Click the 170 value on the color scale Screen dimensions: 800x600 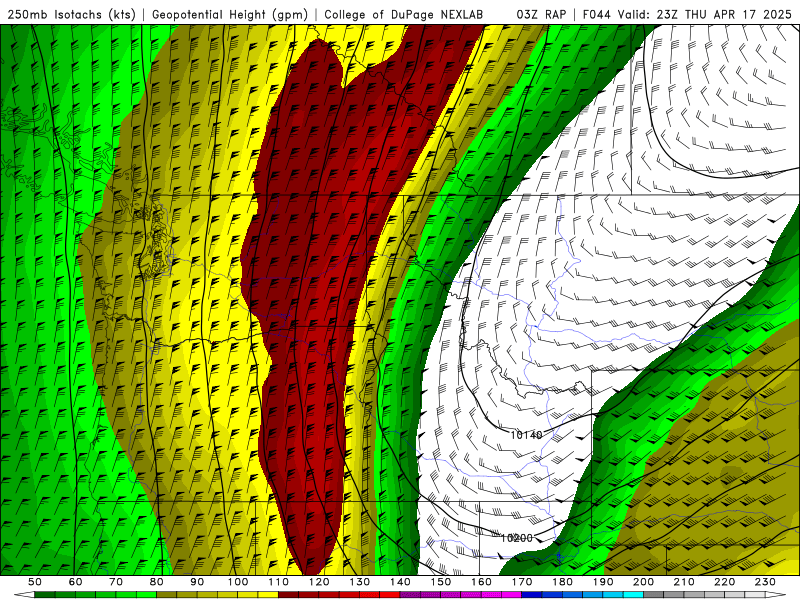tap(522, 582)
